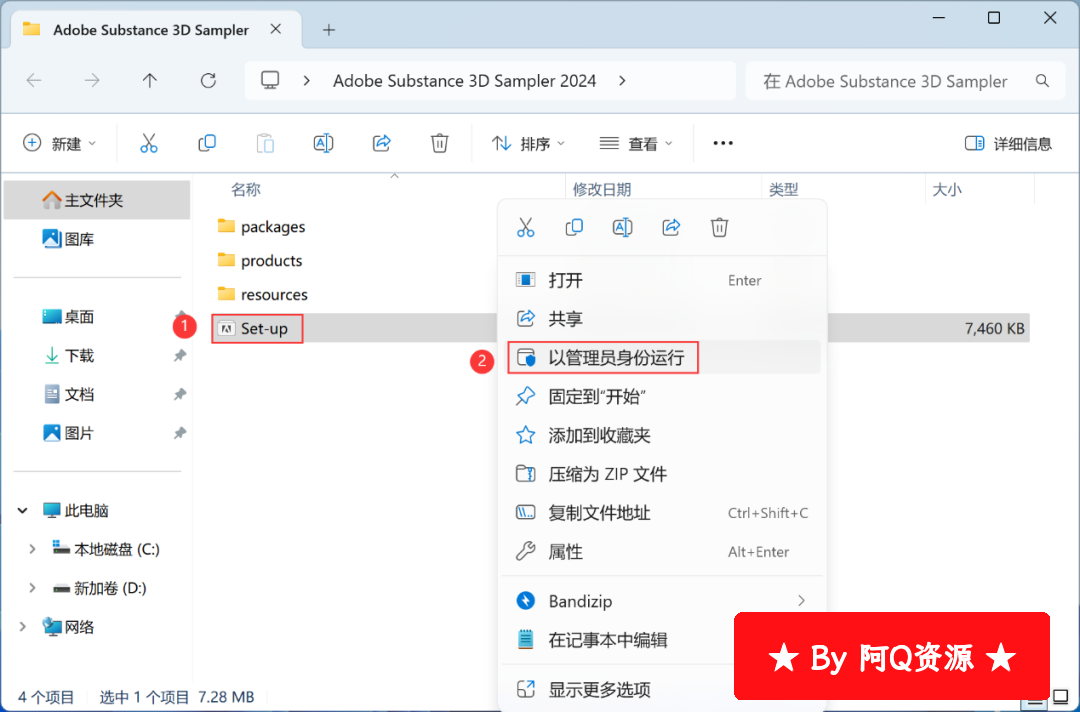The image size is (1080, 712).
Task: Expand the 此电脑 tree node
Action: (23, 511)
